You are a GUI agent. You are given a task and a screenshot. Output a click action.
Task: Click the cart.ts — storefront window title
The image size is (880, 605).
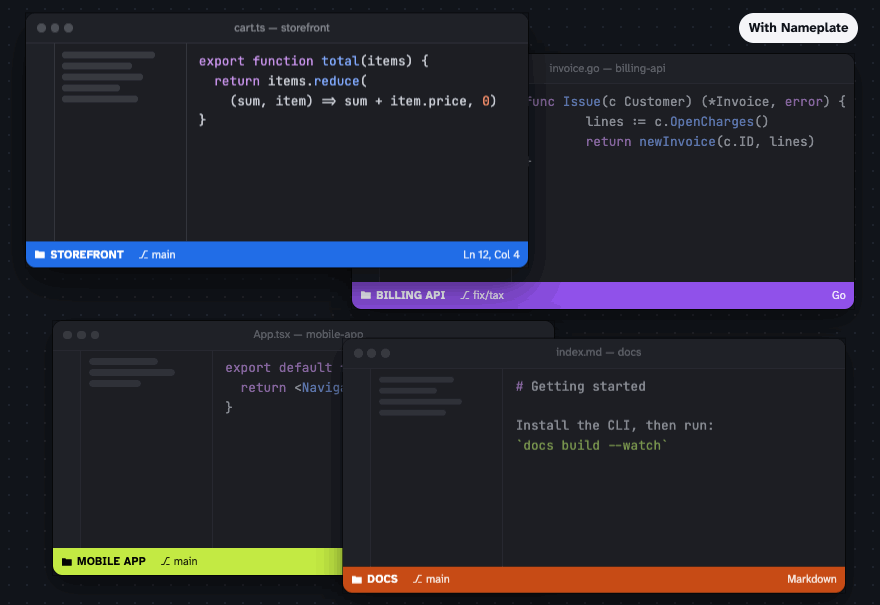[x=282, y=28]
